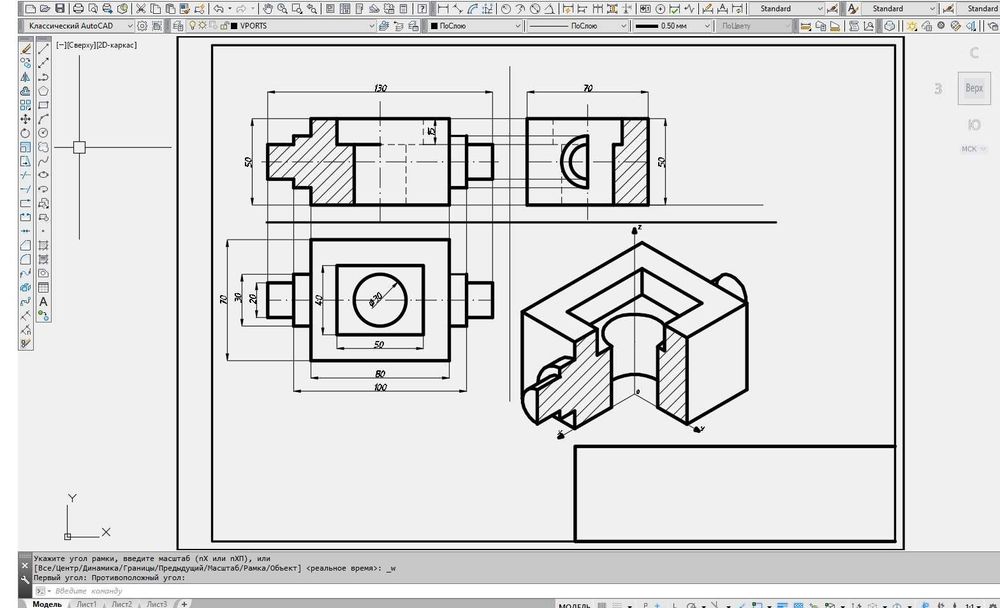
Task: Switch to the Лист3 layout tab
Action: pos(156,604)
